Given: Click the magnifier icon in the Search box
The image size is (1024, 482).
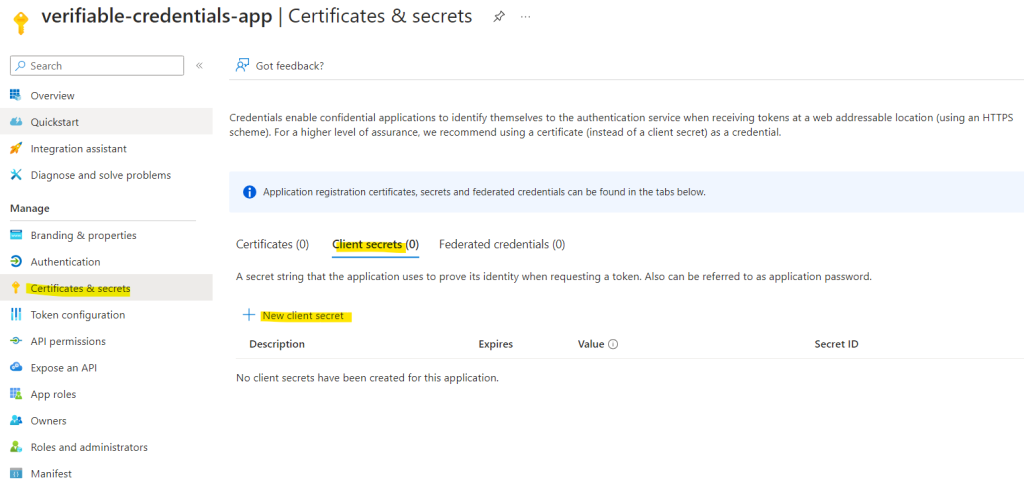Looking at the screenshot, I should (22, 66).
